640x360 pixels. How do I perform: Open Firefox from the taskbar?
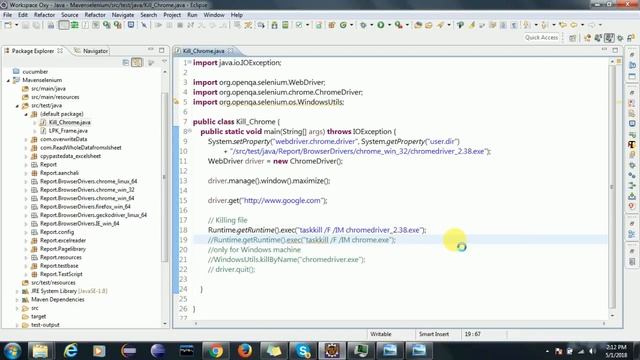coord(244,351)
